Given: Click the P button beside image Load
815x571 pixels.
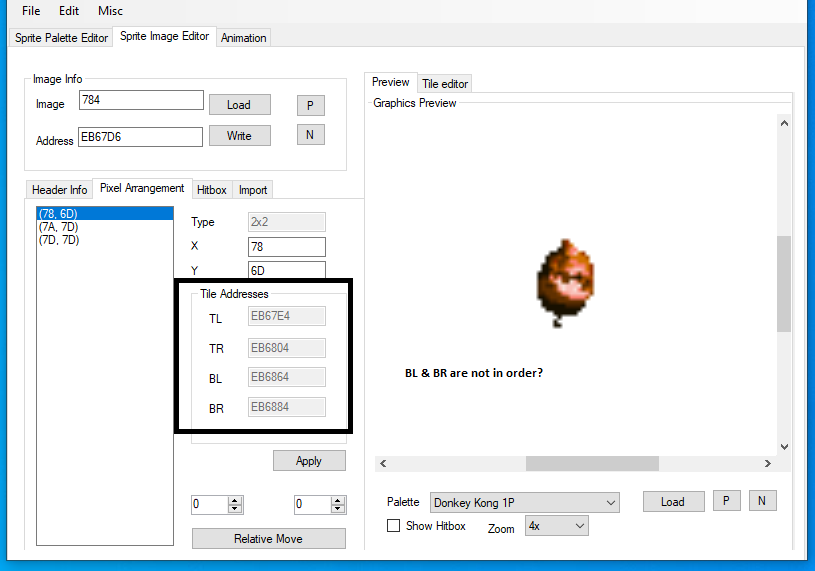Looking at the screenshot, I should [310, 105].
